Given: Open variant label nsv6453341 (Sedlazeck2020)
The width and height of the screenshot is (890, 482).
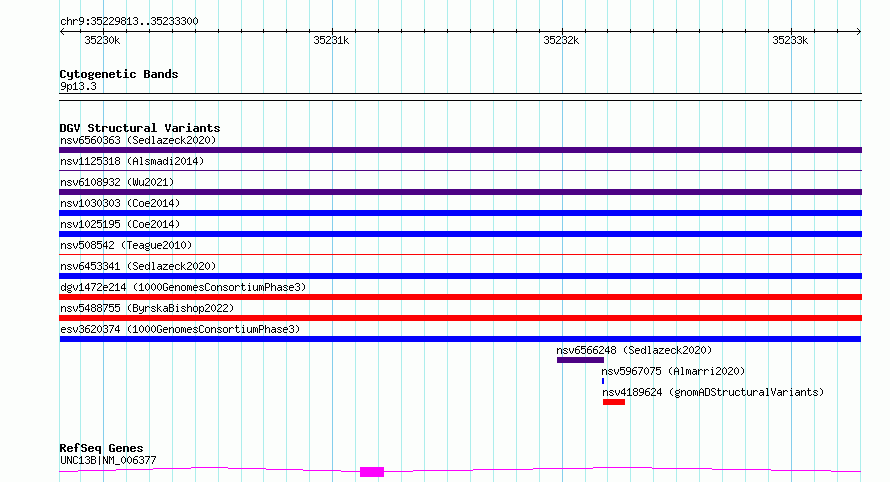Looking at the screenshot, I should point(138,266).
